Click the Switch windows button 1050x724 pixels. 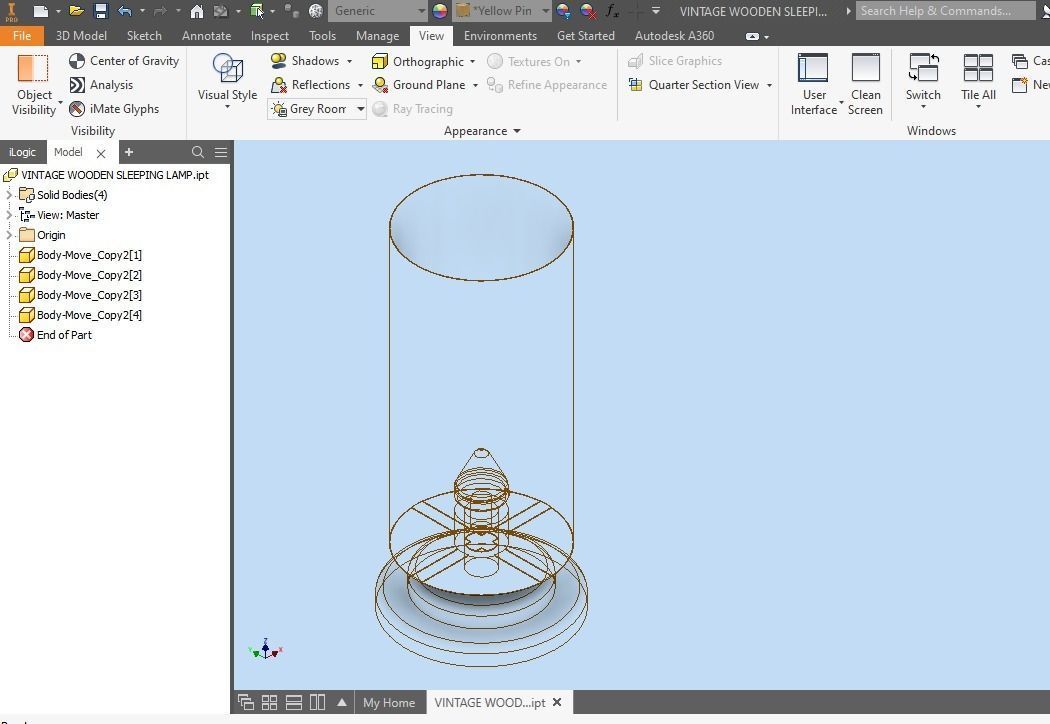pyautogui.click(x=923, y=80)
